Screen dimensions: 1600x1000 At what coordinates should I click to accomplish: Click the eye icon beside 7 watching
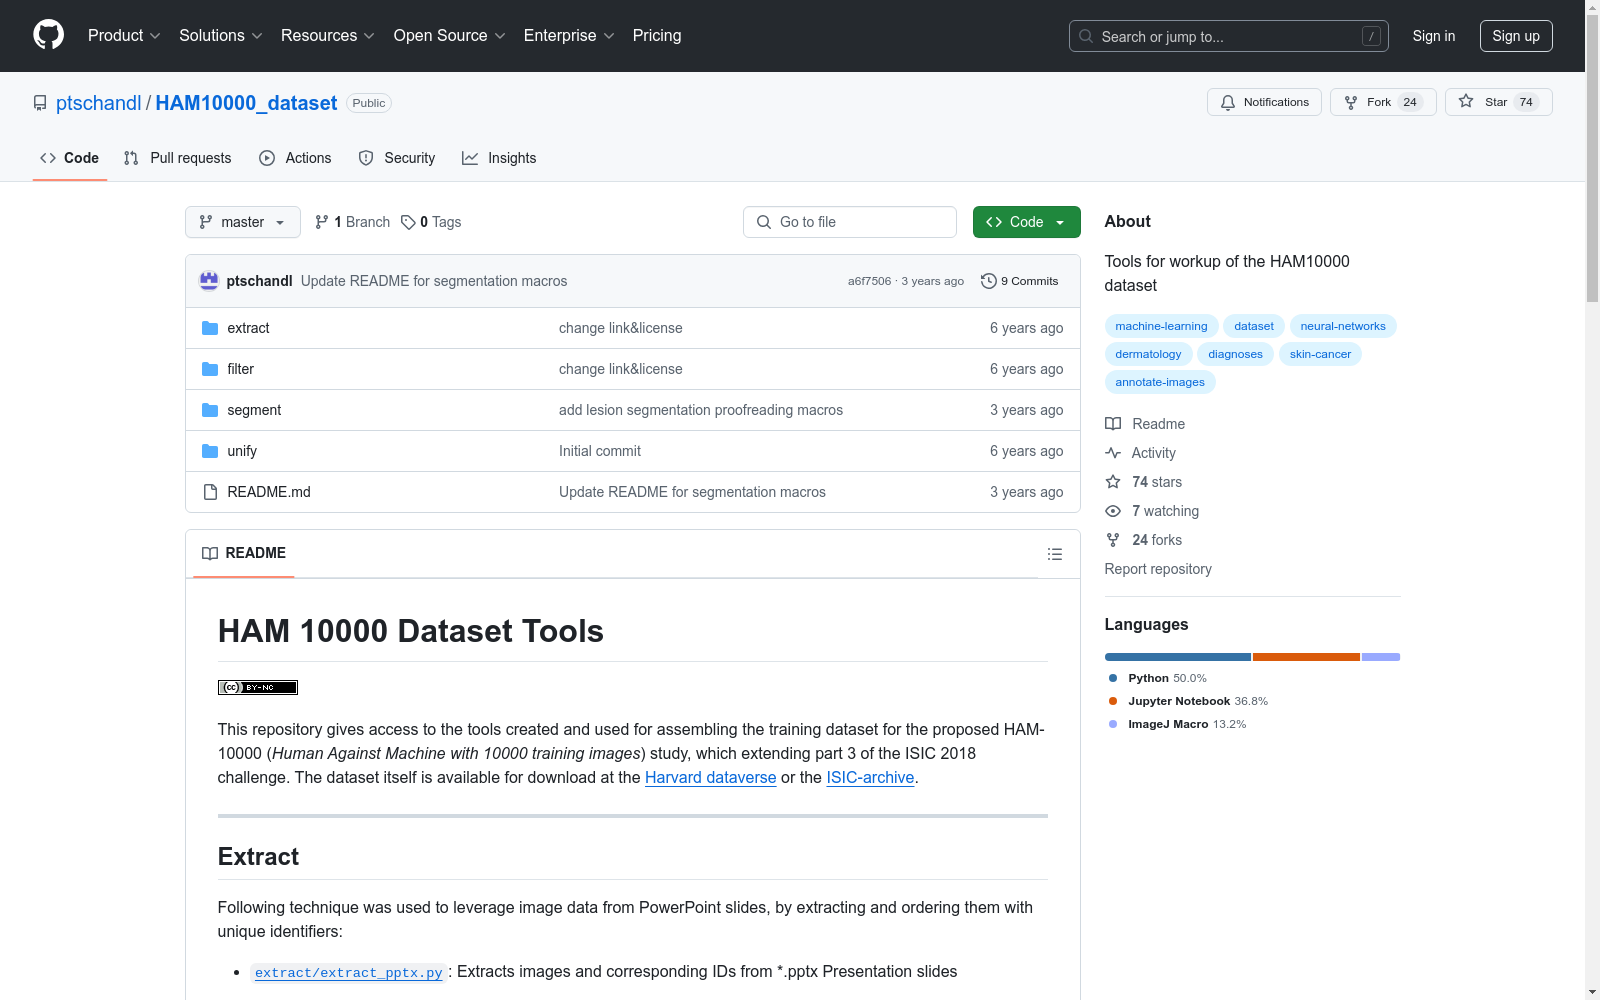pyautogui.click(x=1113, y=511)
